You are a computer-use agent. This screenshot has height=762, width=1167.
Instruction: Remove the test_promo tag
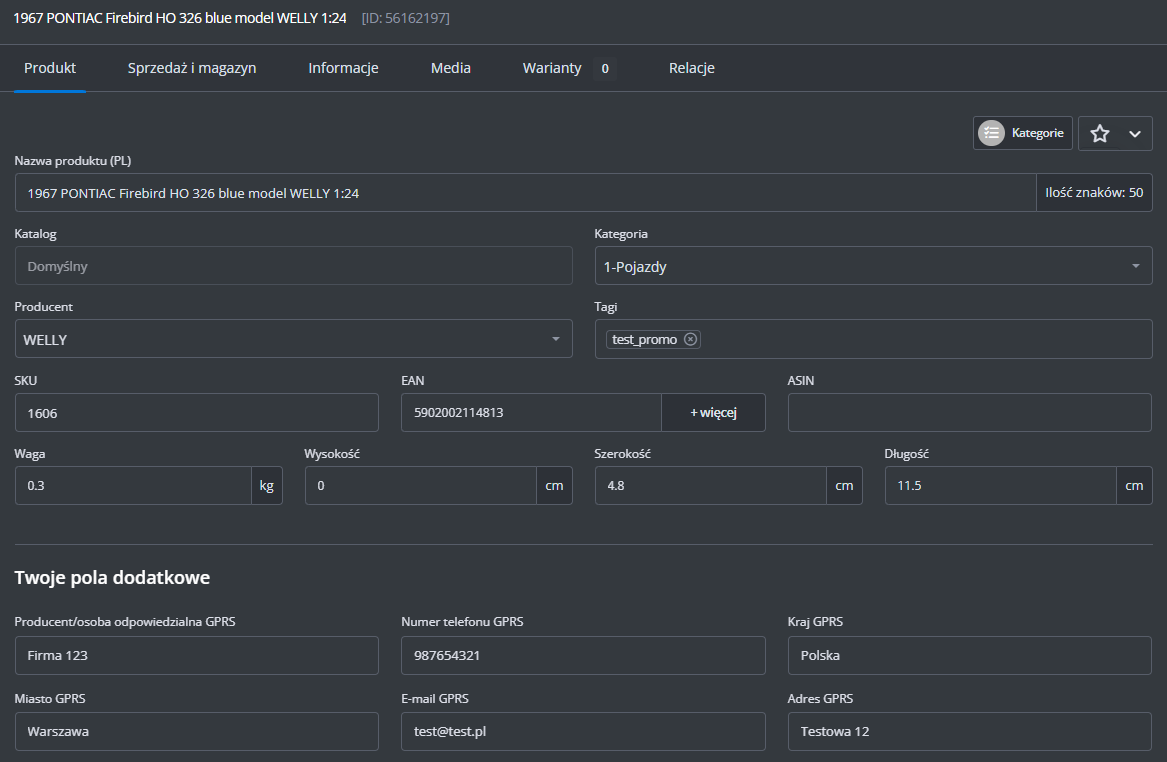coord(690,339)
